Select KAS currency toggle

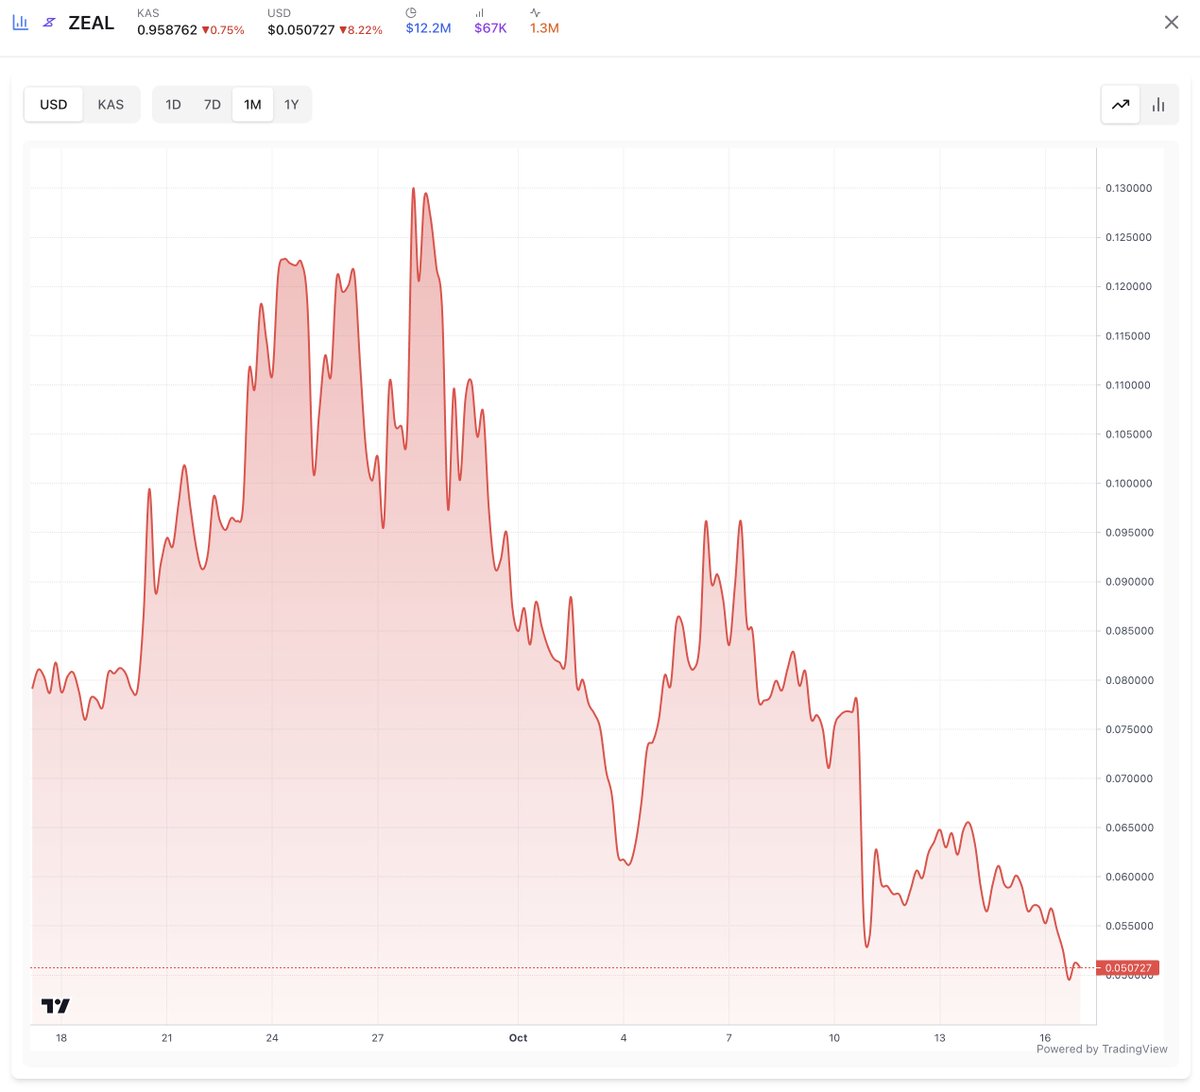(111, 104)
